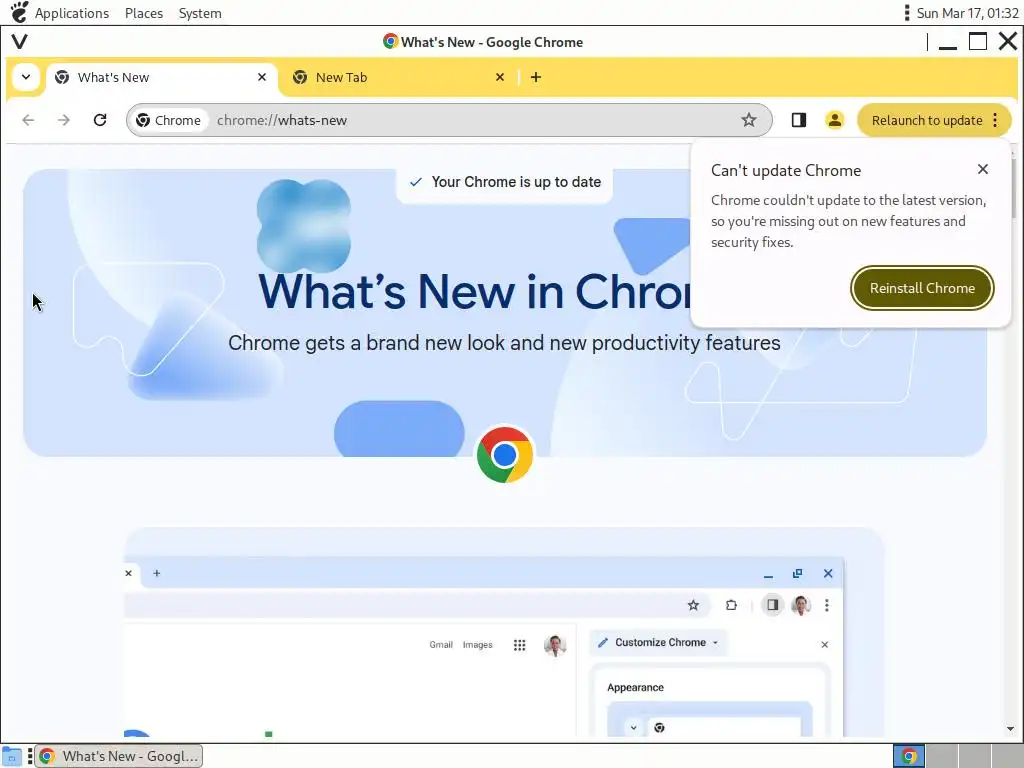Open the Applications menu
Image resolution: width=1024 pixels, height=768 pixels.
[x=72, y=13]
